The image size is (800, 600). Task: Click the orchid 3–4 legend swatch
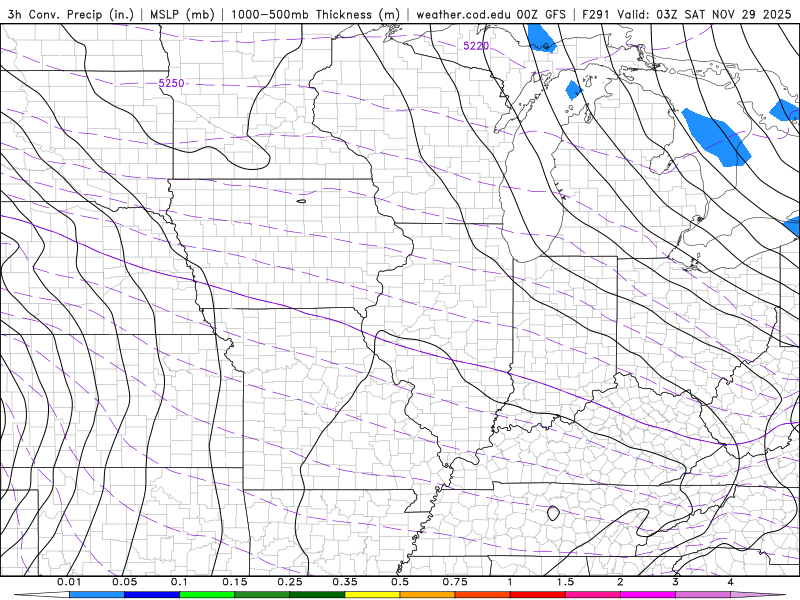pyautogui.click(x=703, y=595)
